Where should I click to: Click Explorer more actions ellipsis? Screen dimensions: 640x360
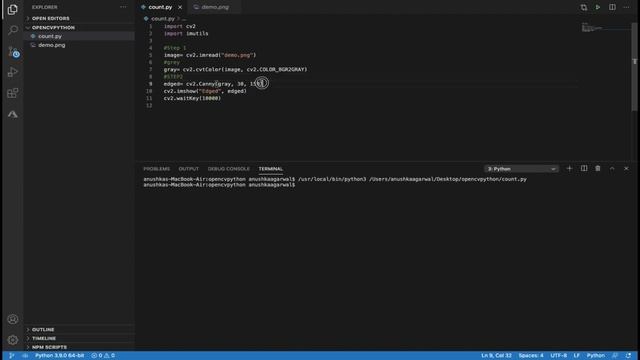tap(123, 7)
